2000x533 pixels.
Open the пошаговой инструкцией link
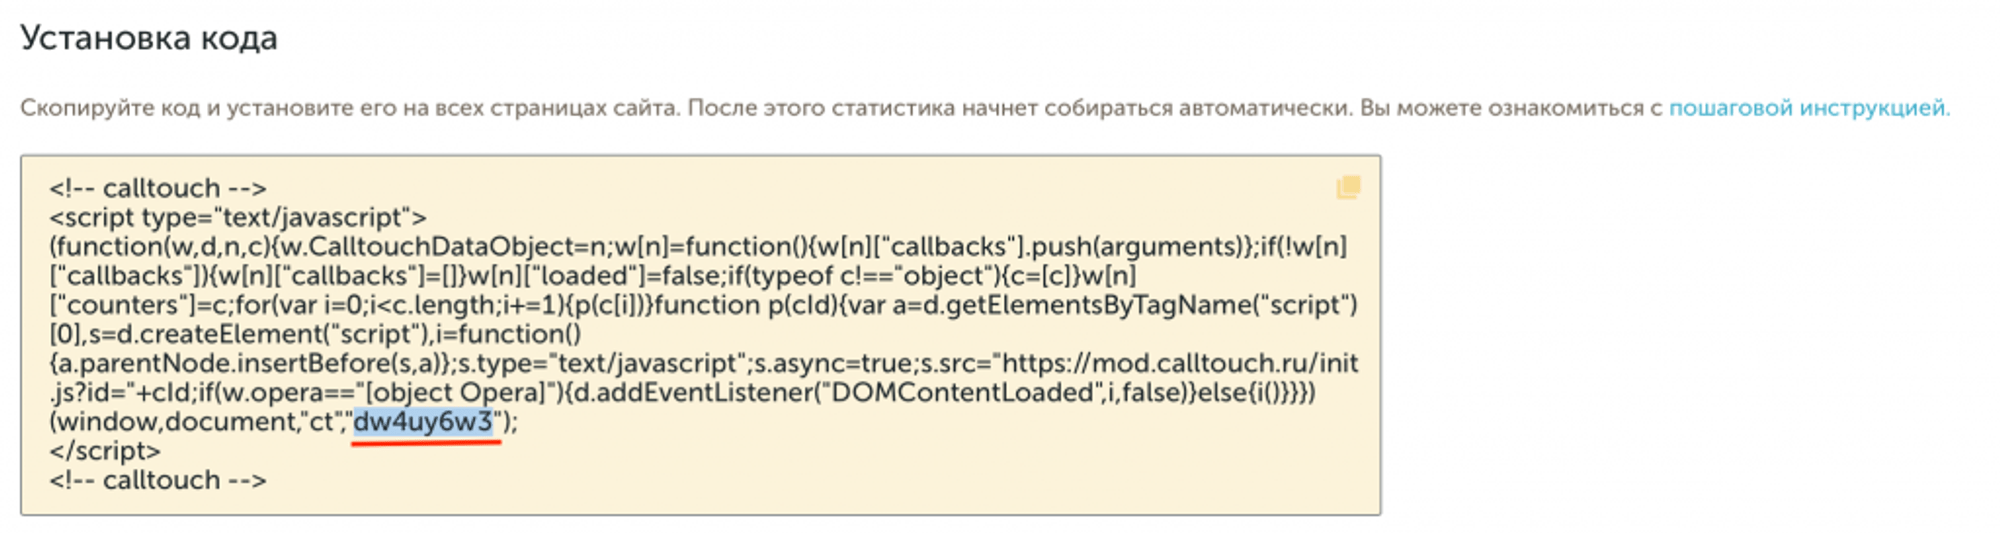pyautogui.click(x=1808, y=108)
